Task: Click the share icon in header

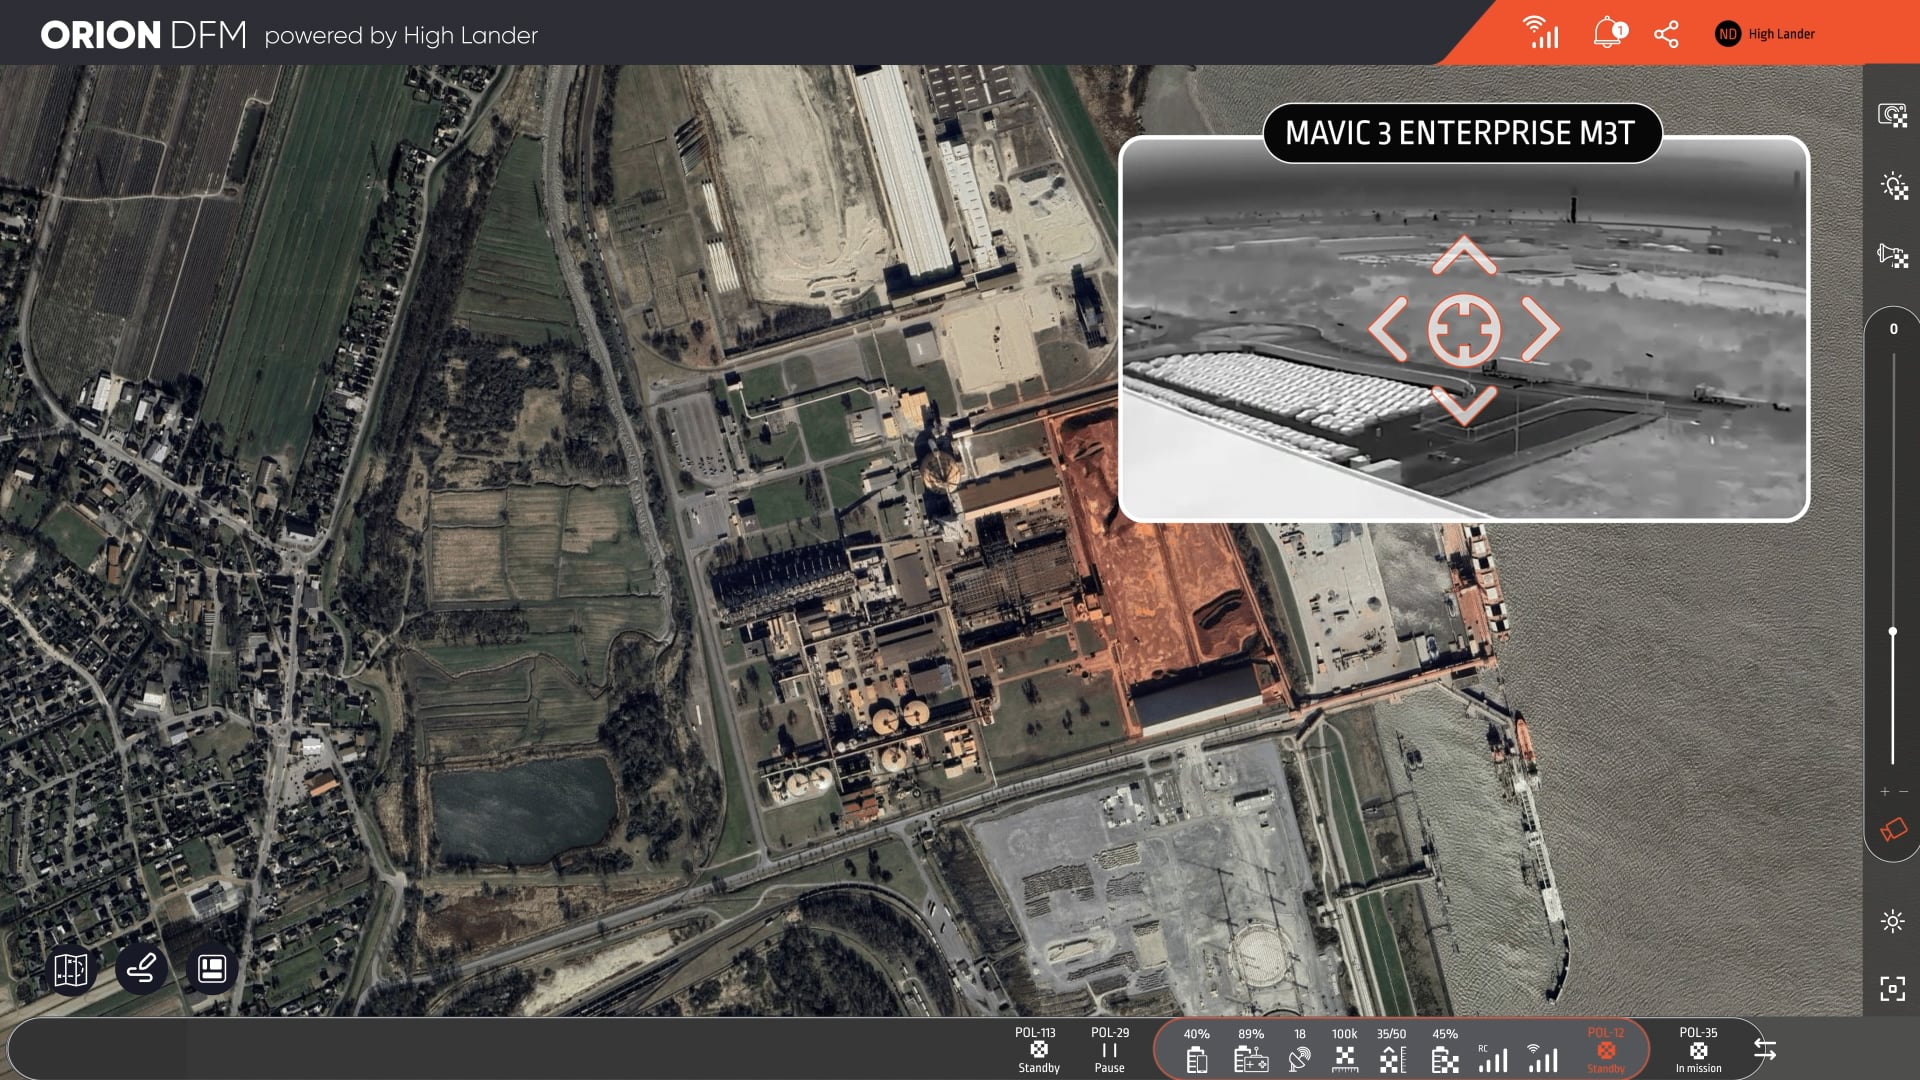Action: (x=1666, y=34)
